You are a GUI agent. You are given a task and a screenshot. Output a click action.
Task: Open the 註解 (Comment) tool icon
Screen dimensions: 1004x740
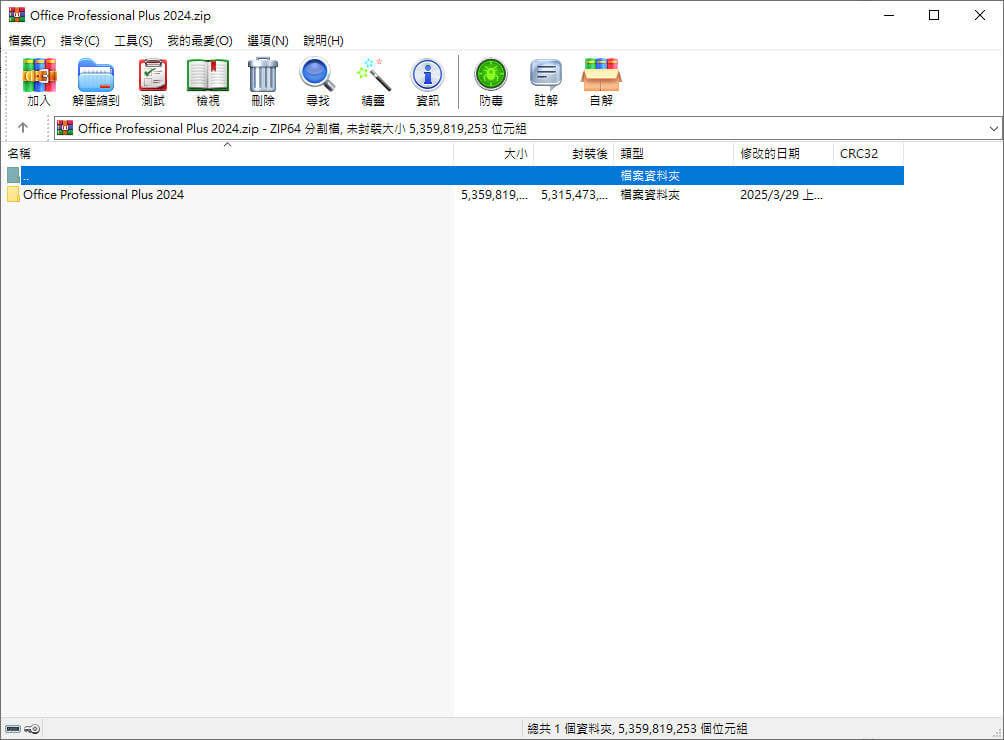tap(546, 82)
